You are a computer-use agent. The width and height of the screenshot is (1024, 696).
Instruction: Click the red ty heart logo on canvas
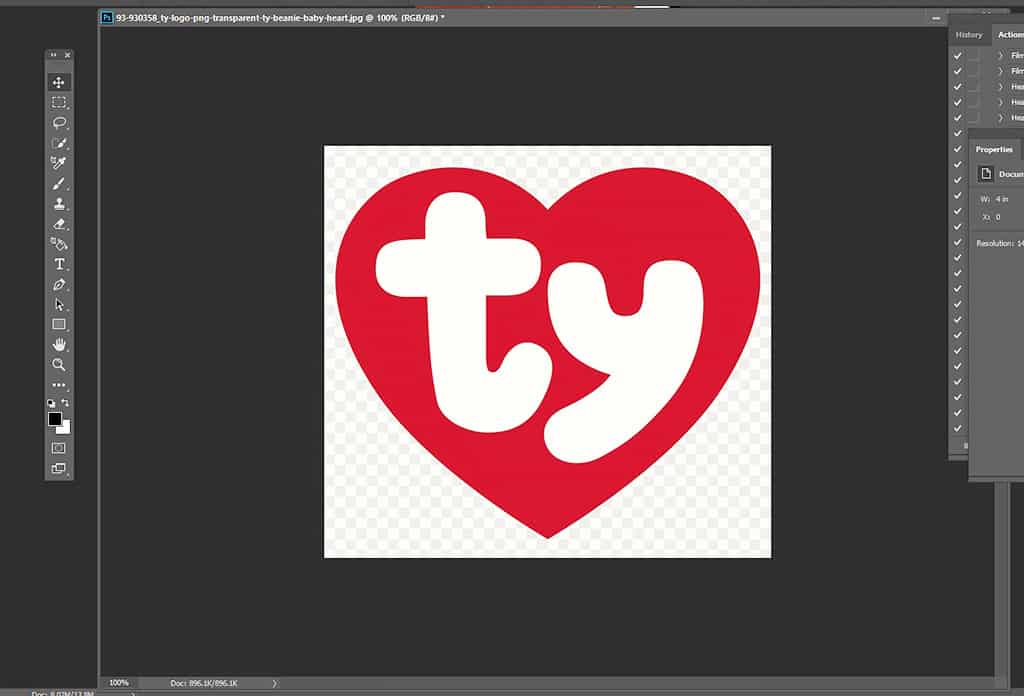(x=547, y=352)
